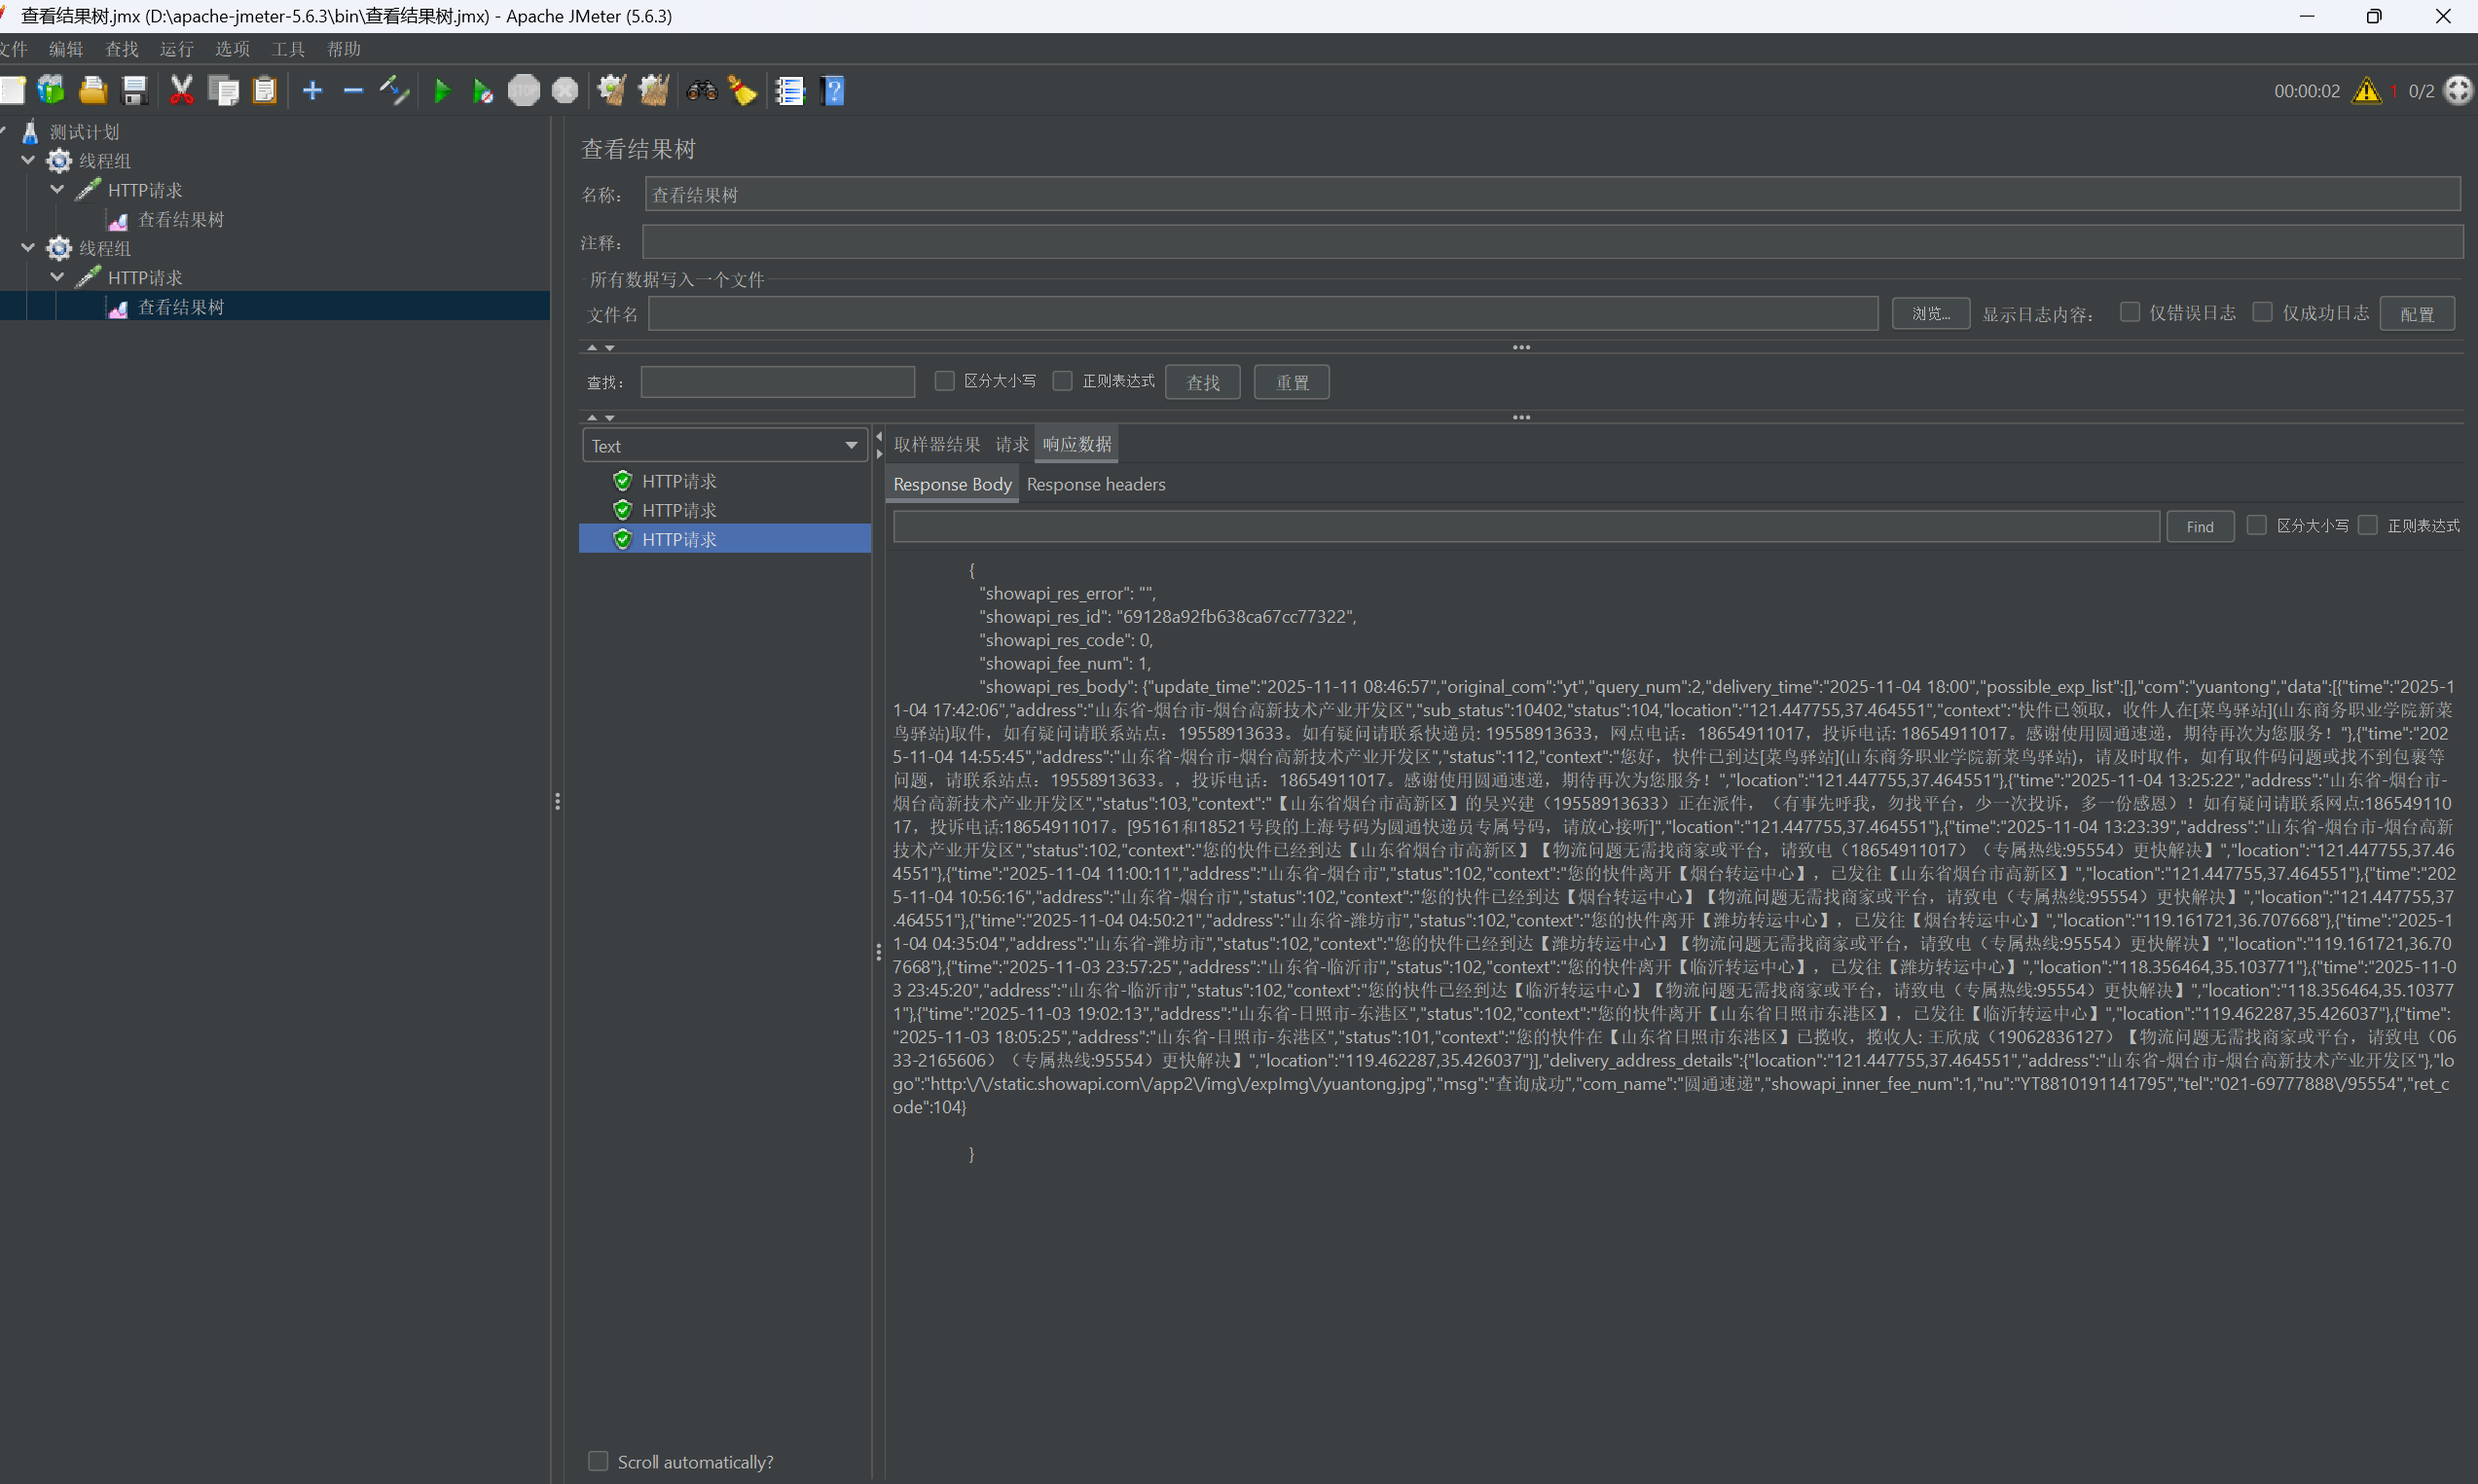Image resolution: width=2478 pixels, height=1484 pixels.
Task: Click the 文件名 input field
Action: (1262, 314)
